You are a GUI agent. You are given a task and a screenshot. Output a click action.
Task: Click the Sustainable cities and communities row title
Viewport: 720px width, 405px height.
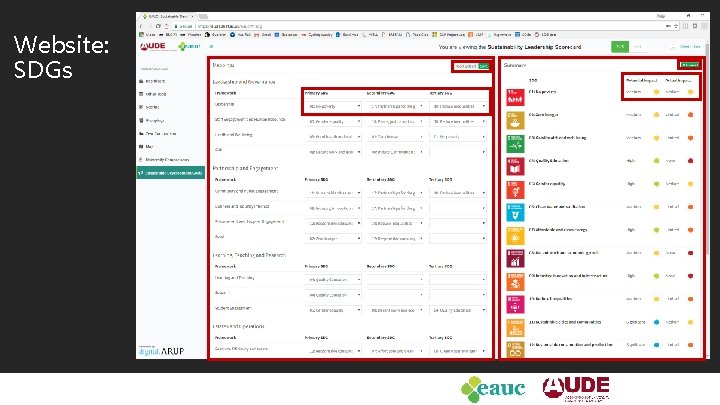pyautogui.click(x=565, y=322)
